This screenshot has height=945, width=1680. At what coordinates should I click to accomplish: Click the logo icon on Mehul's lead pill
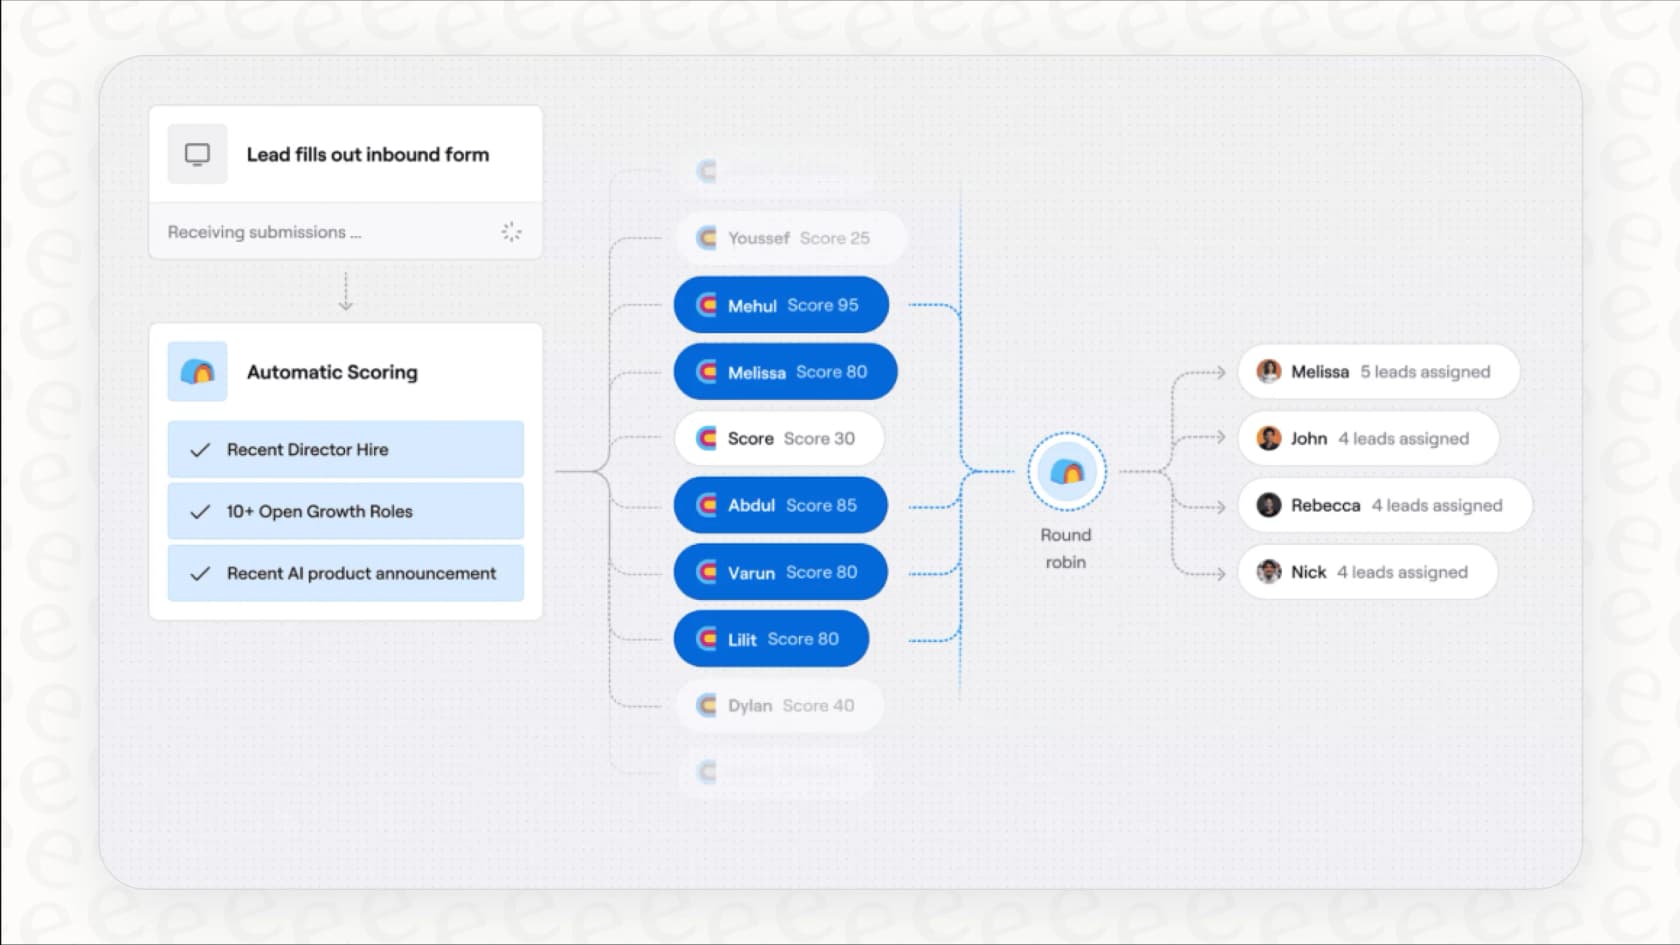pyautogui.click(x=706, y=305)
